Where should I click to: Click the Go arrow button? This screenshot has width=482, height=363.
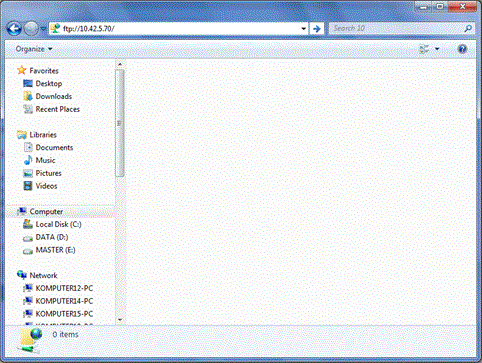(x=317, y=29)
